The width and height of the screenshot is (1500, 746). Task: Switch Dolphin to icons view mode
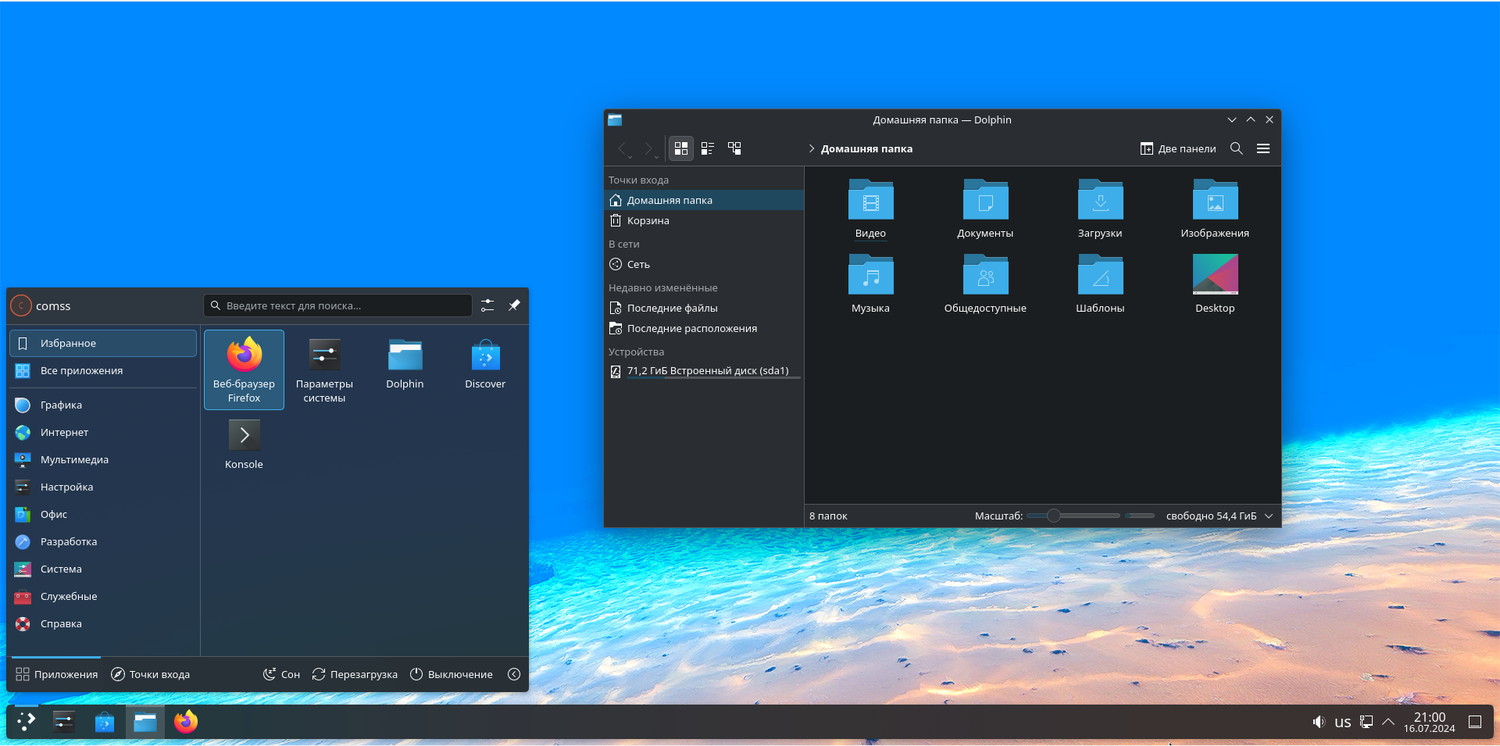pos(681,148)
